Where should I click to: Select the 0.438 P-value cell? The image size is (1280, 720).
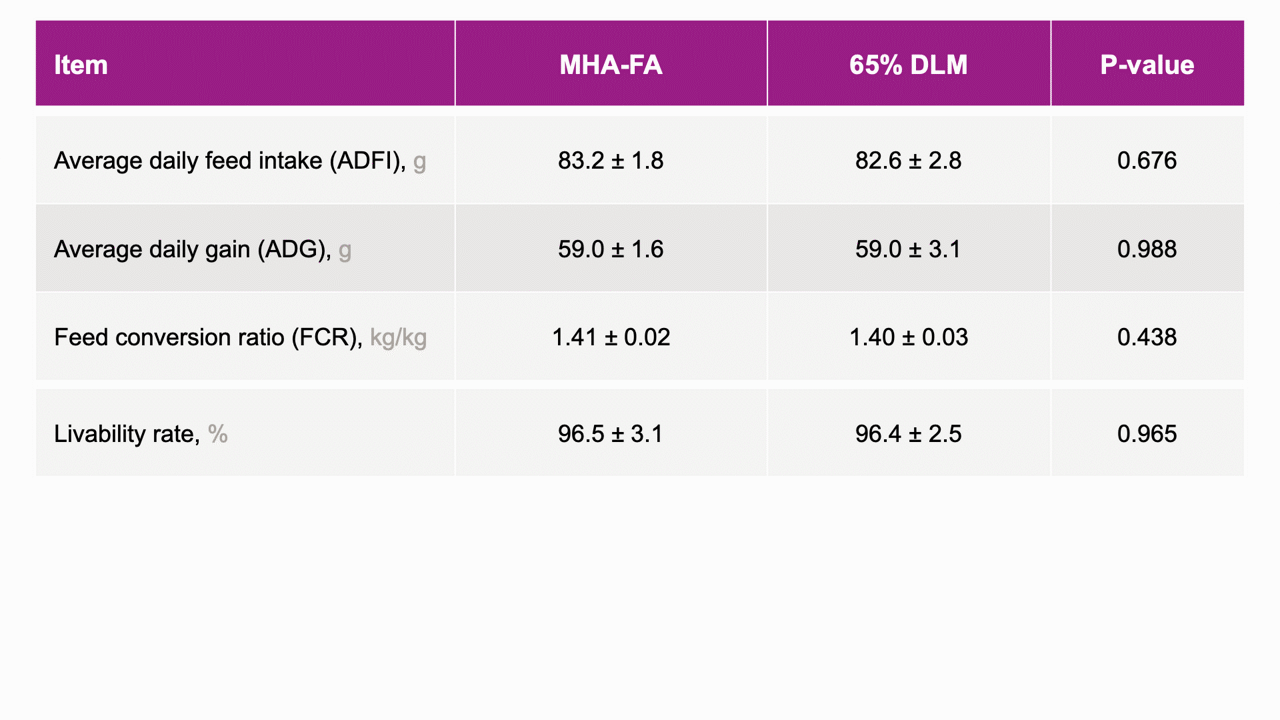click(1148, 337)
